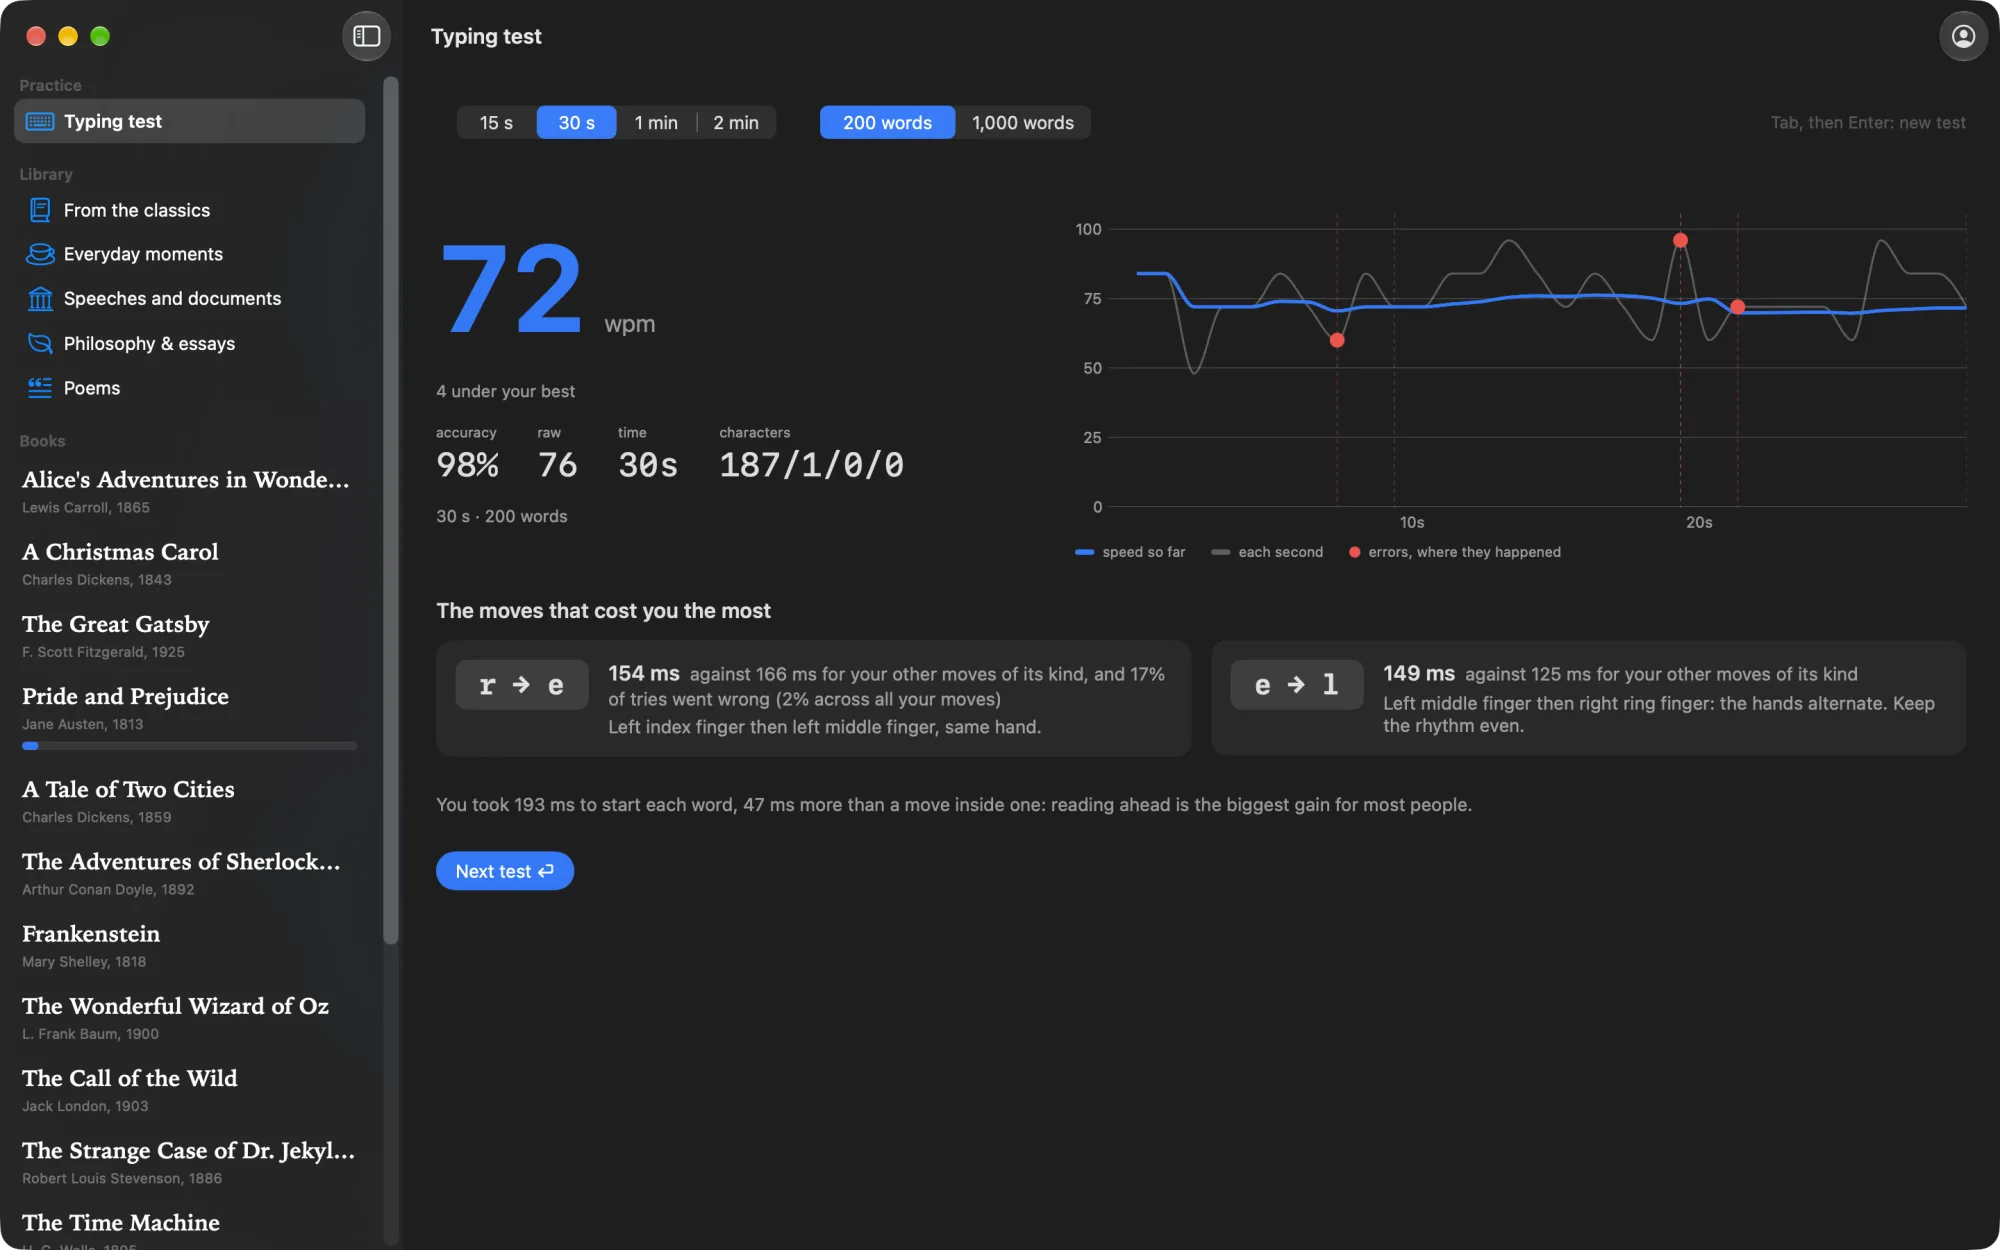This screenshot has height=1250, width=2000.
Task: Open Alice's Adventures in Wonderland book
Action: tap(189, 491)
